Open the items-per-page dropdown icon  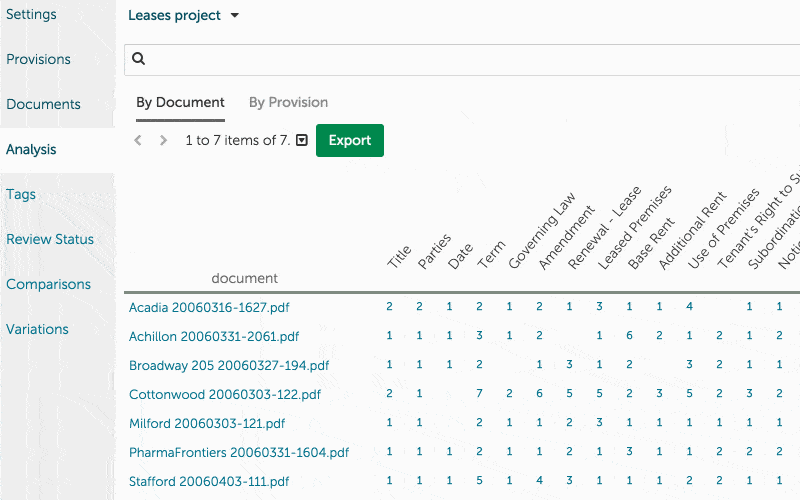pyautogui.click(x=302, y=140)
